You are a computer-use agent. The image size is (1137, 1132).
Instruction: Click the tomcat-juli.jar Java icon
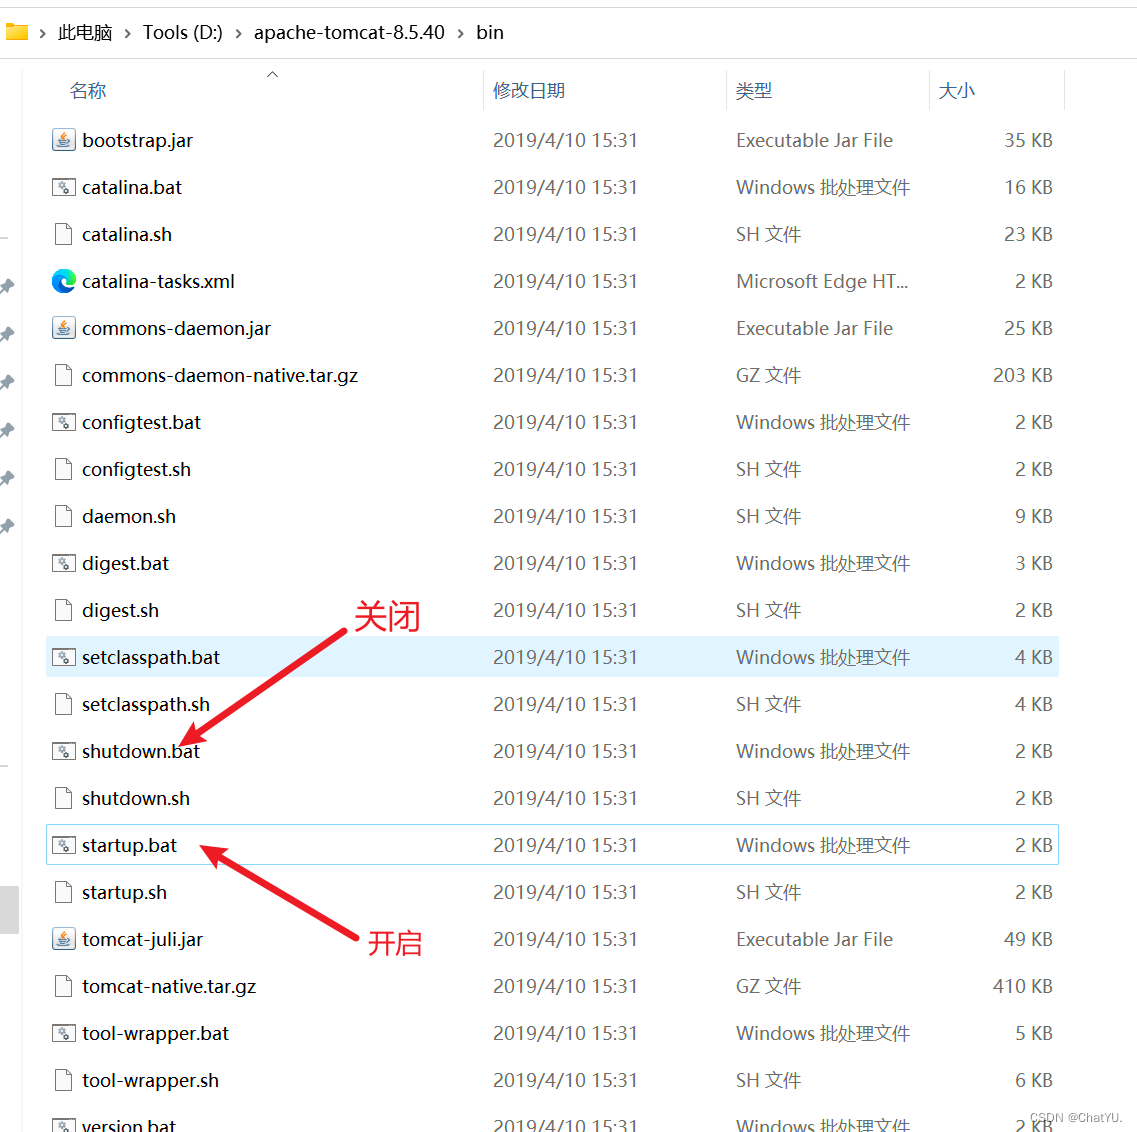[x=64, y=939]
